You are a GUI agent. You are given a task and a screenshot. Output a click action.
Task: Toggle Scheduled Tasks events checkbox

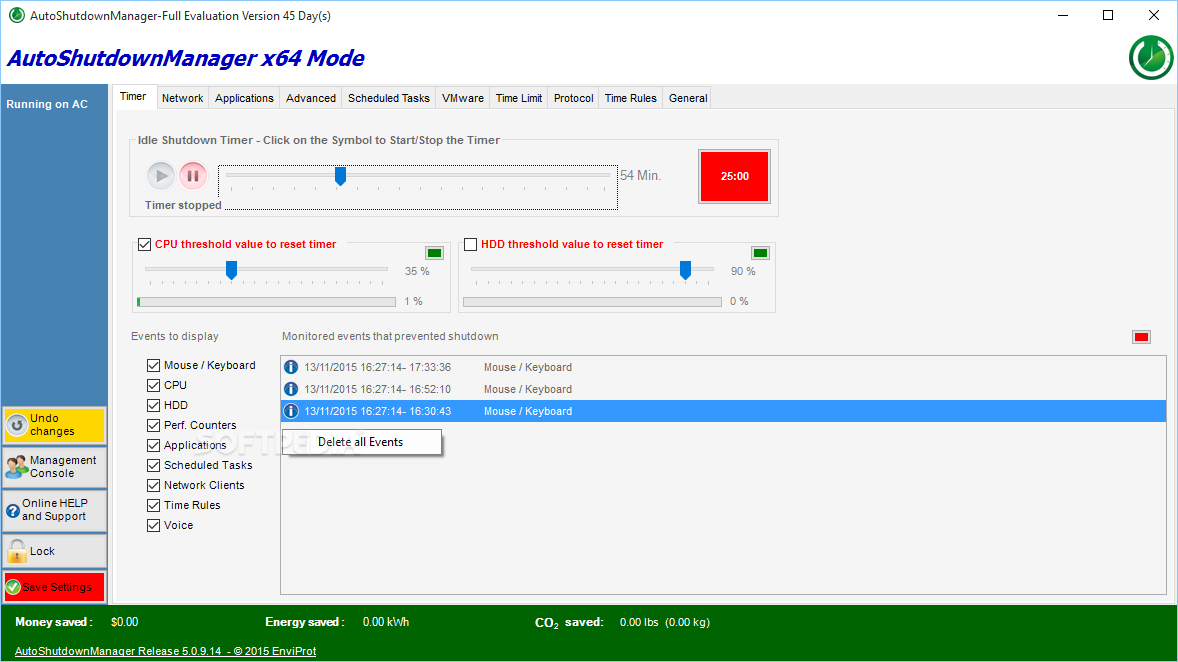(153, 465)
